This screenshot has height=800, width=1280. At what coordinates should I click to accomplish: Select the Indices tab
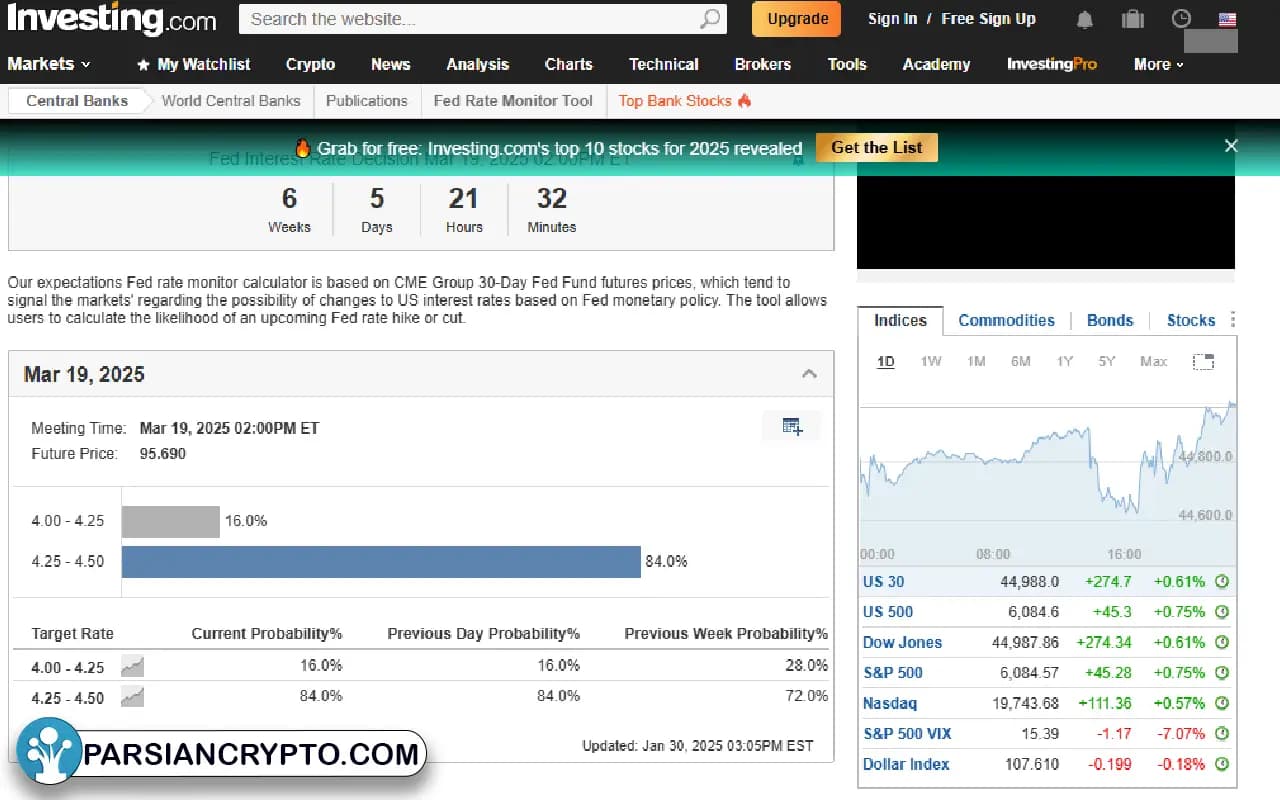[900, 320]
